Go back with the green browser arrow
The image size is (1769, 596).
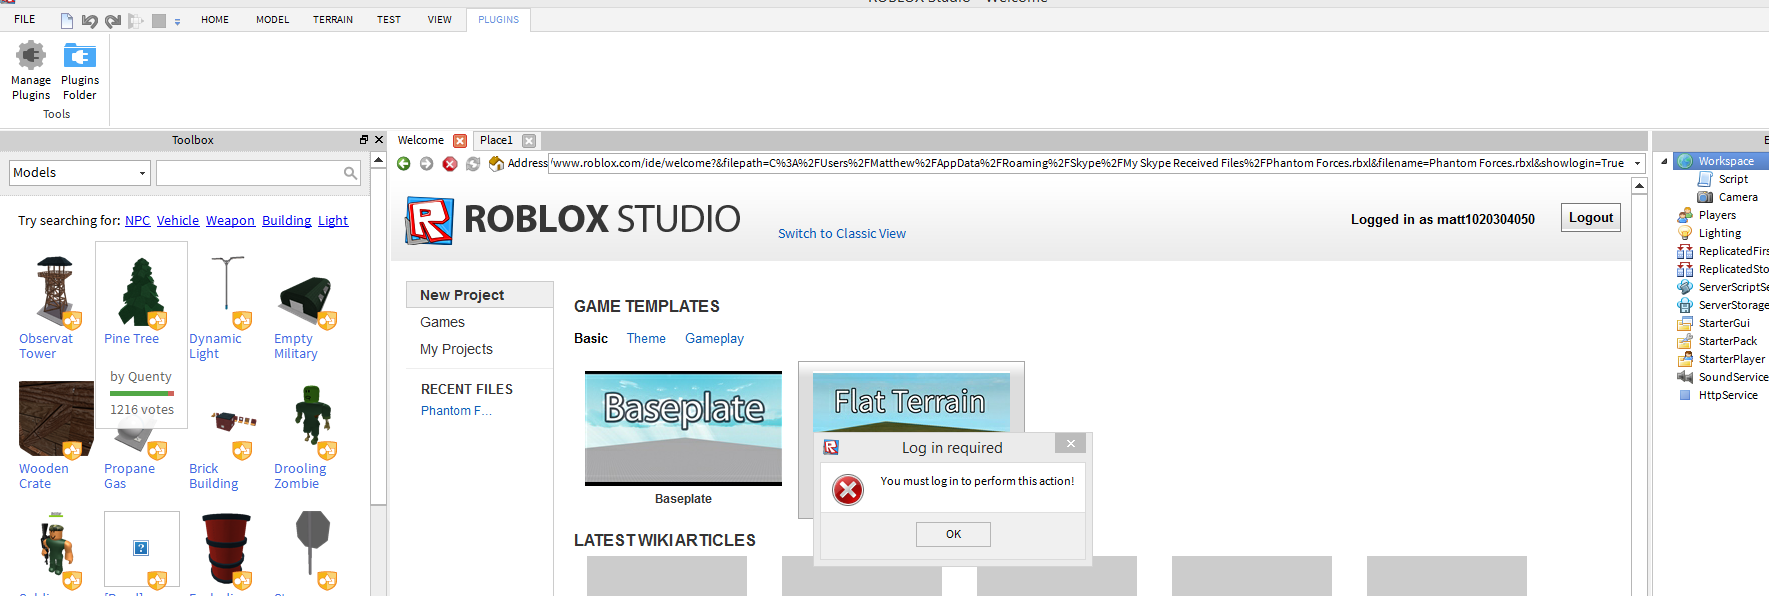point(404,163)
